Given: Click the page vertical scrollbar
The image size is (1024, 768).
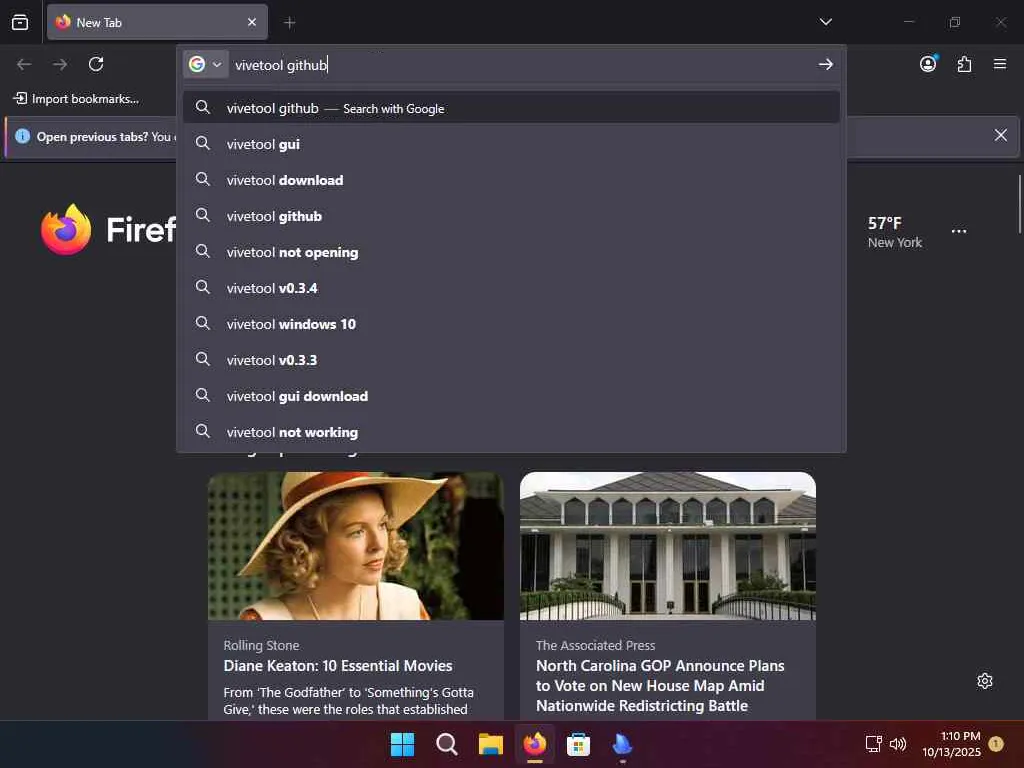Looking at the screenshot, I should coord(1019,204).
